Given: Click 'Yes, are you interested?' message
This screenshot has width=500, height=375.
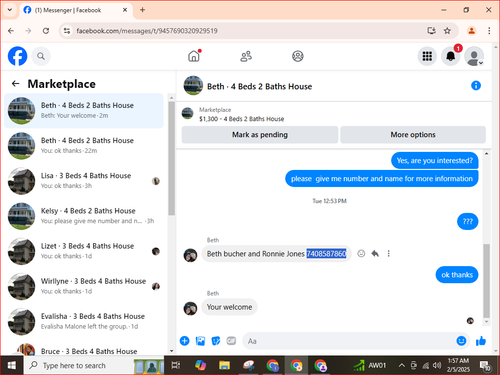Looking at the screenshot, I should tap(434, 161).
